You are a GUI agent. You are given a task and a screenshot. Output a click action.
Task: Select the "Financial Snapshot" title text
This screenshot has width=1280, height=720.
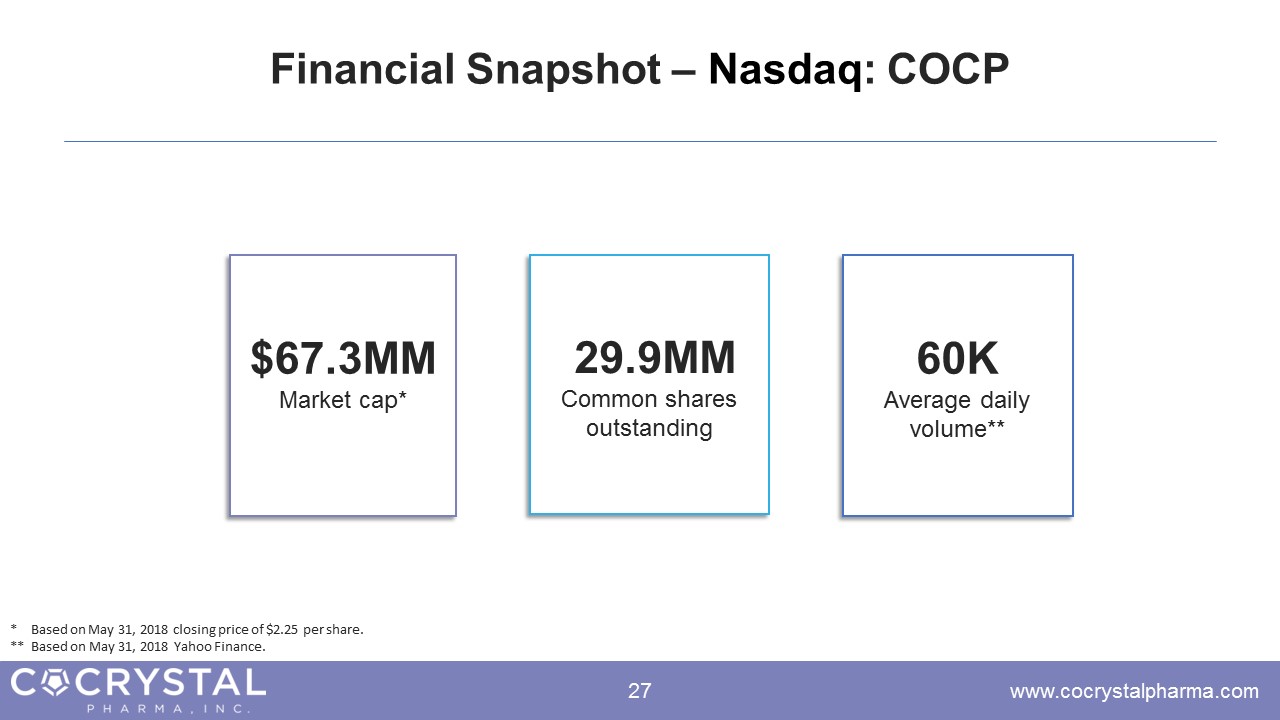465,70
